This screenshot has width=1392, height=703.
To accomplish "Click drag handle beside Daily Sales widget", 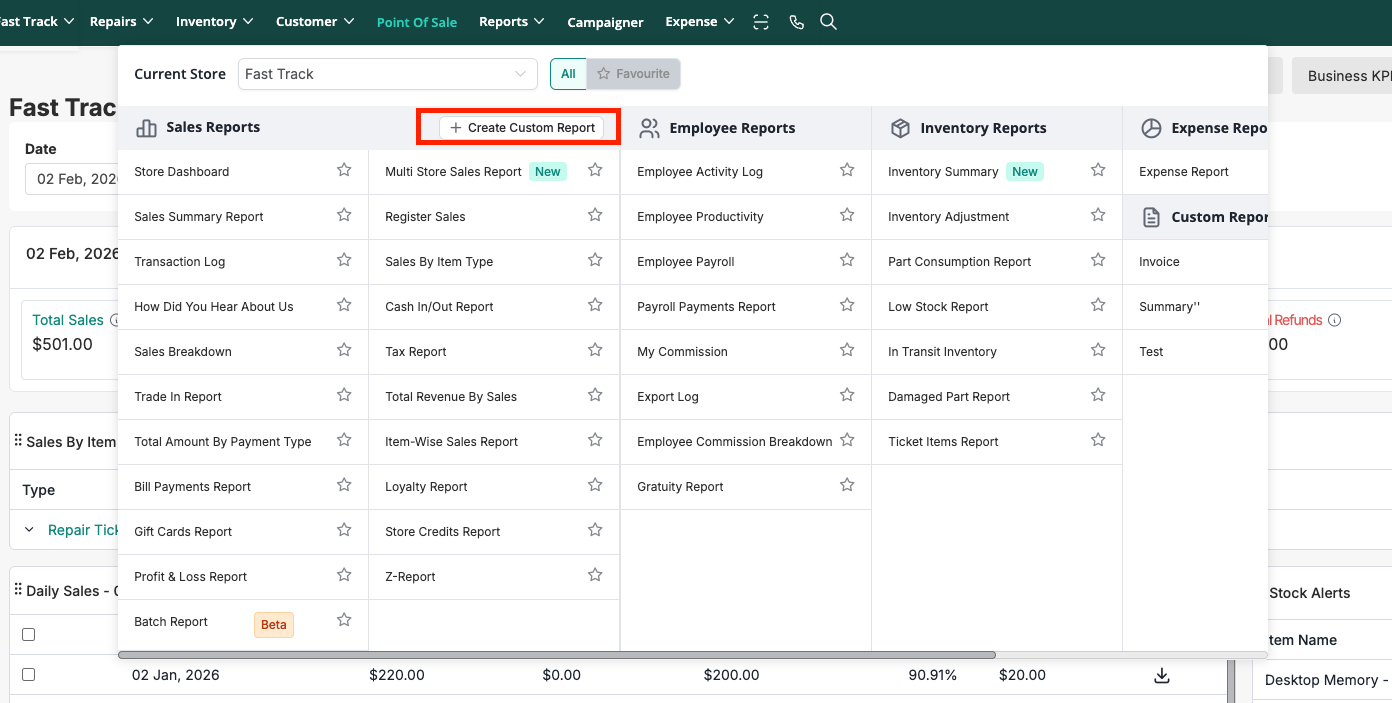I will [x=18, y=590].
